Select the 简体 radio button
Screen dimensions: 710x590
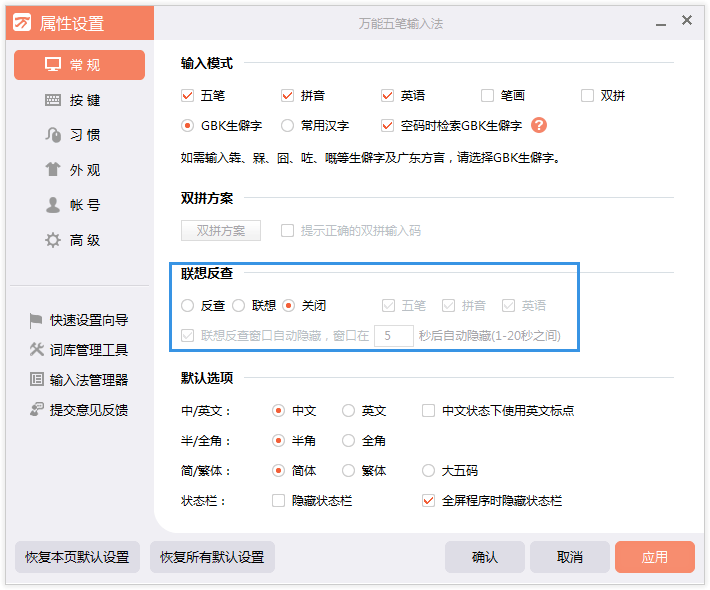[x=278, y=470]
